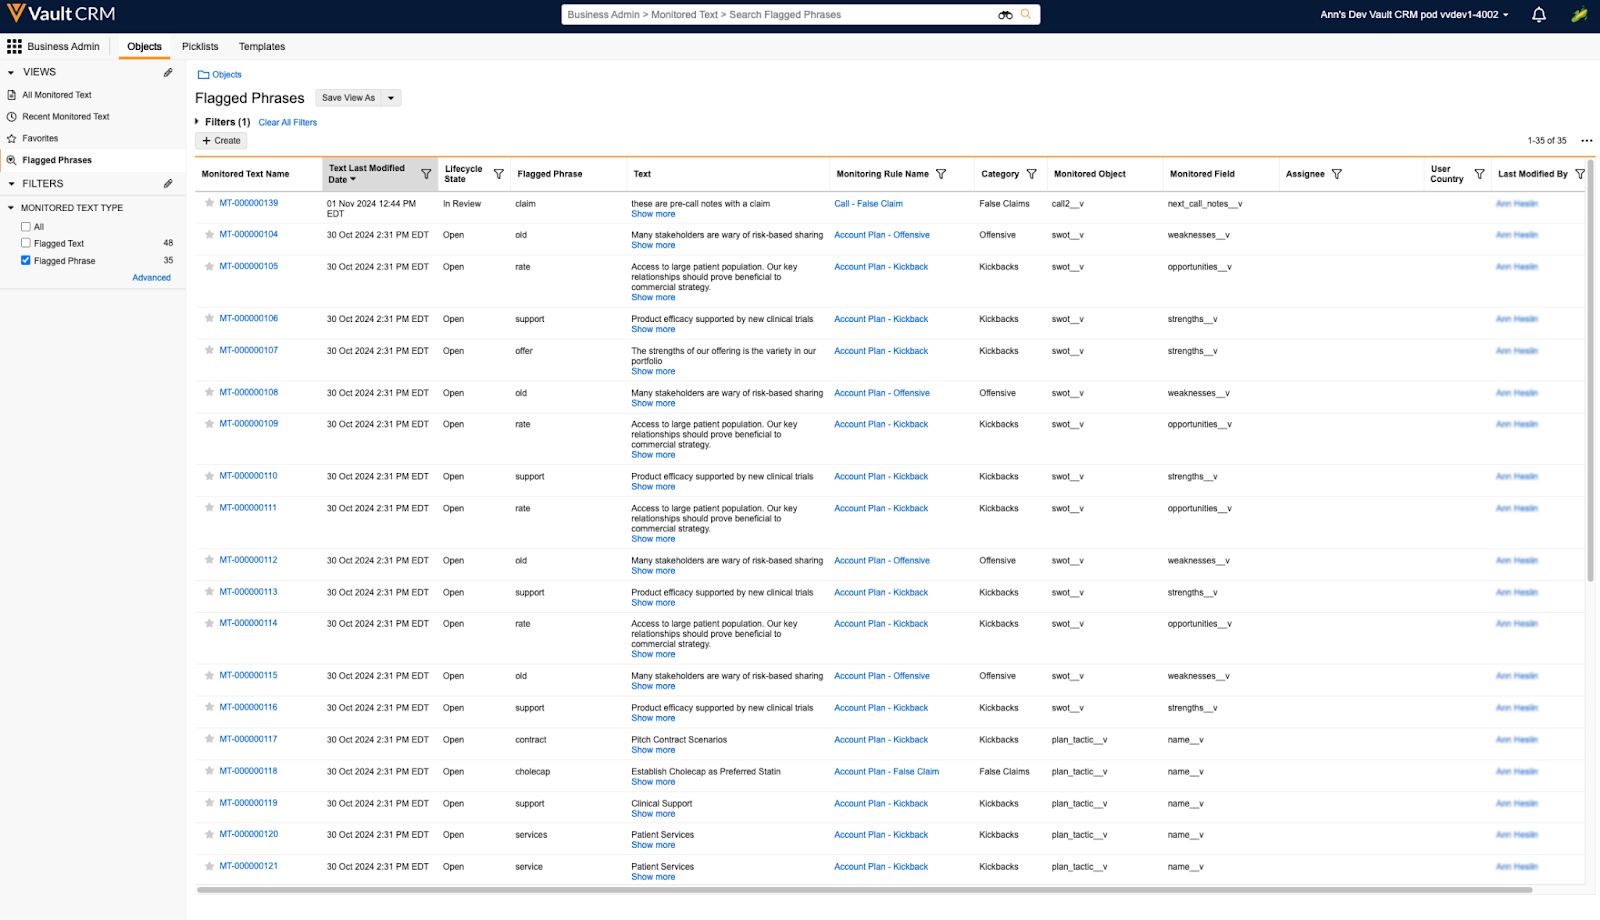Click the Assignee column filter icon
Viewport: 1600px width, 920px height.
(1337, 174)
